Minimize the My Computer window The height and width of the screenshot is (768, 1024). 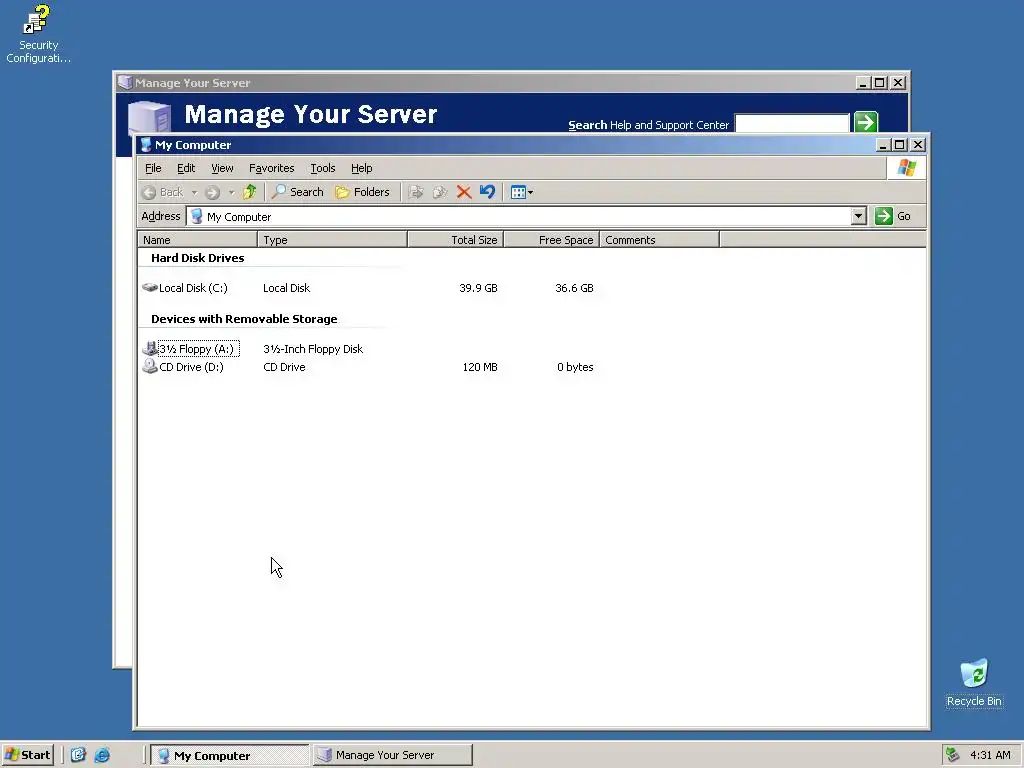click(883, 145)
